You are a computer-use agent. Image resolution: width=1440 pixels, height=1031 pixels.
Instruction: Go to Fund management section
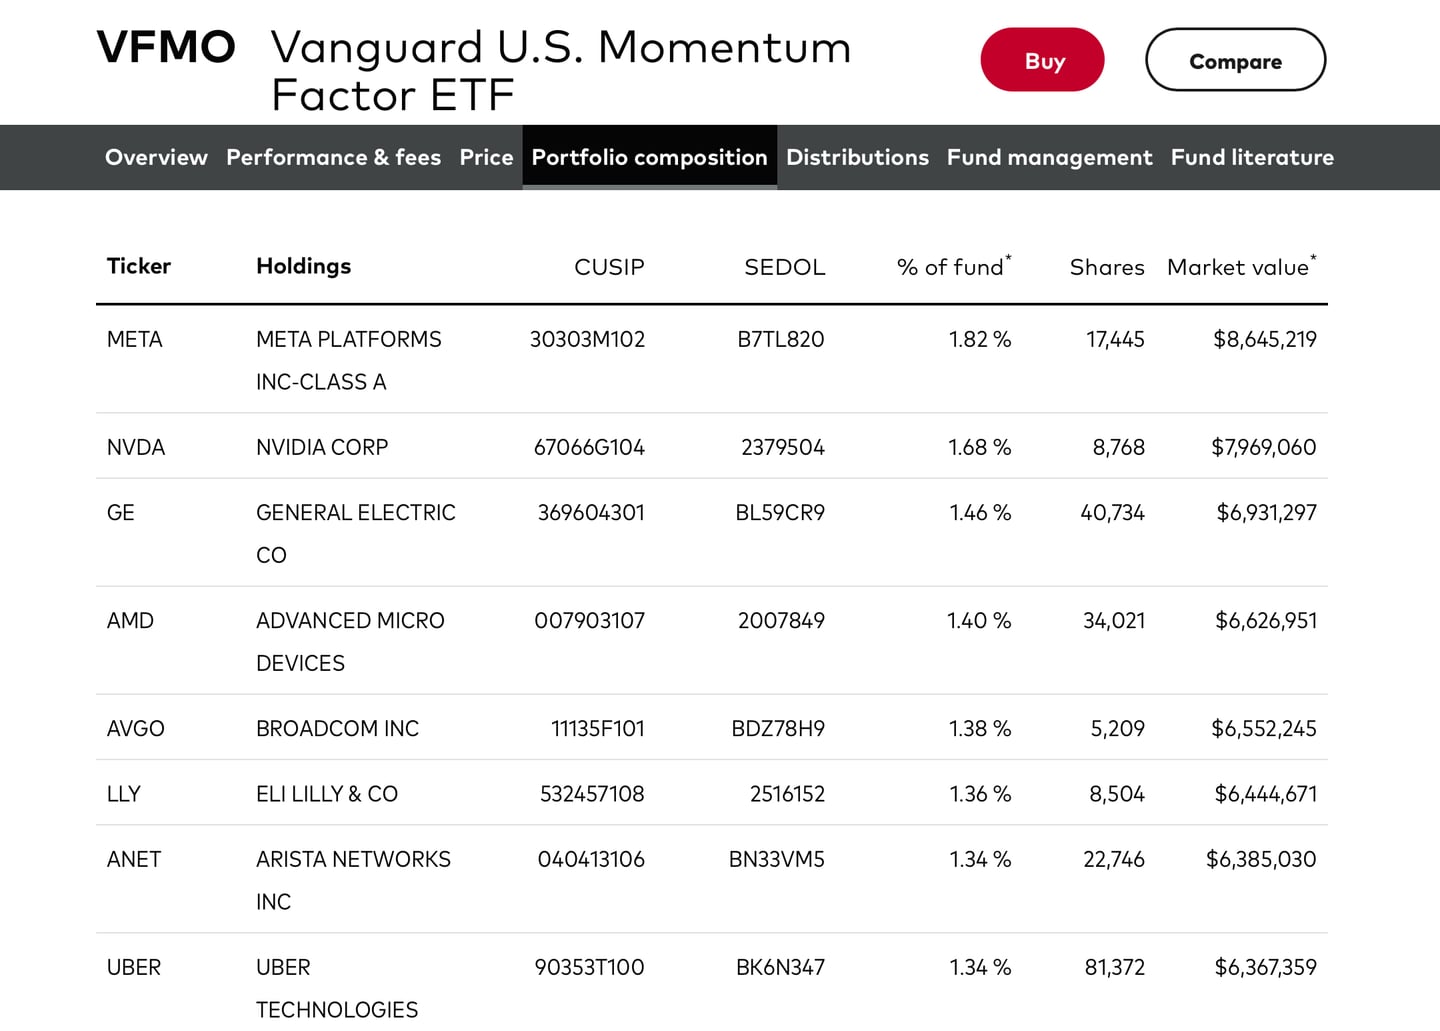pyautogui.click(x=1049, y=157)
